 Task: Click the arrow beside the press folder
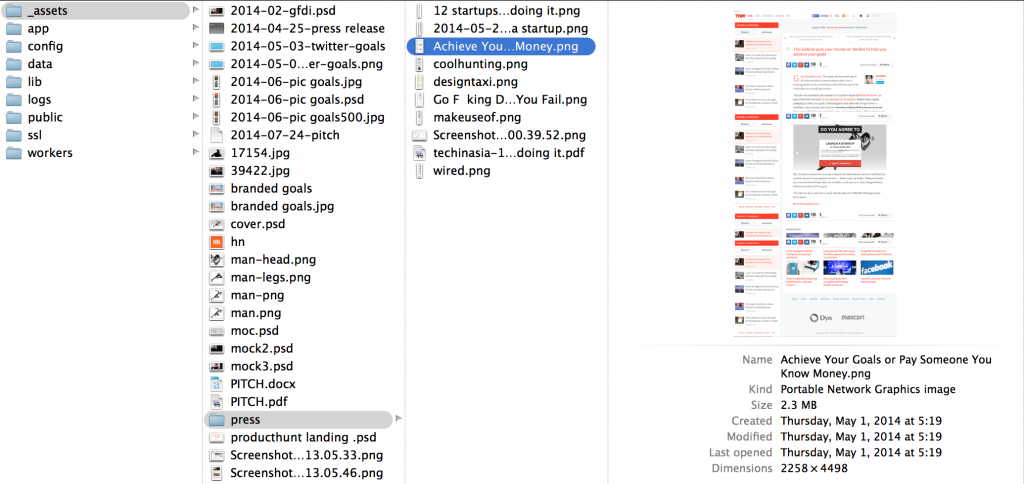(x=399, y=420)
